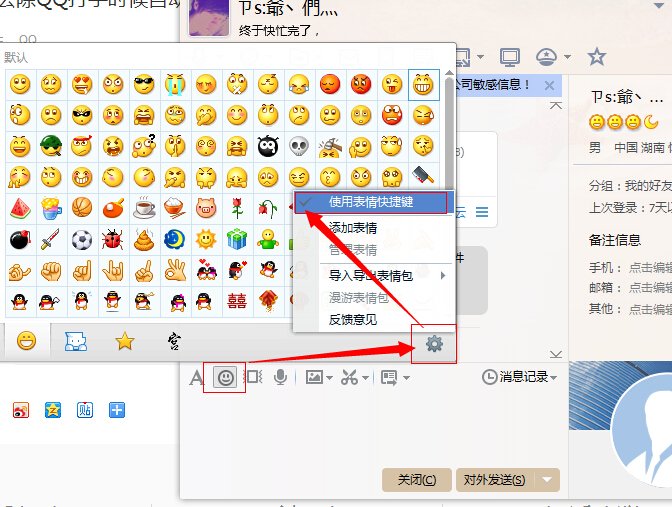
Task: Insert the ladybug emoticon
Action: coord(113,240)
